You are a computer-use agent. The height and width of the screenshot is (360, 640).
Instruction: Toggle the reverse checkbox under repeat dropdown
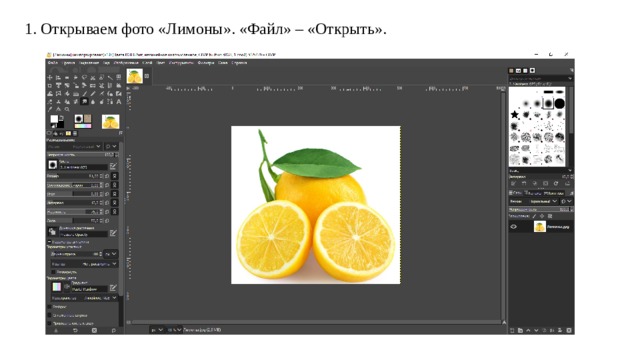pos(53,272)
